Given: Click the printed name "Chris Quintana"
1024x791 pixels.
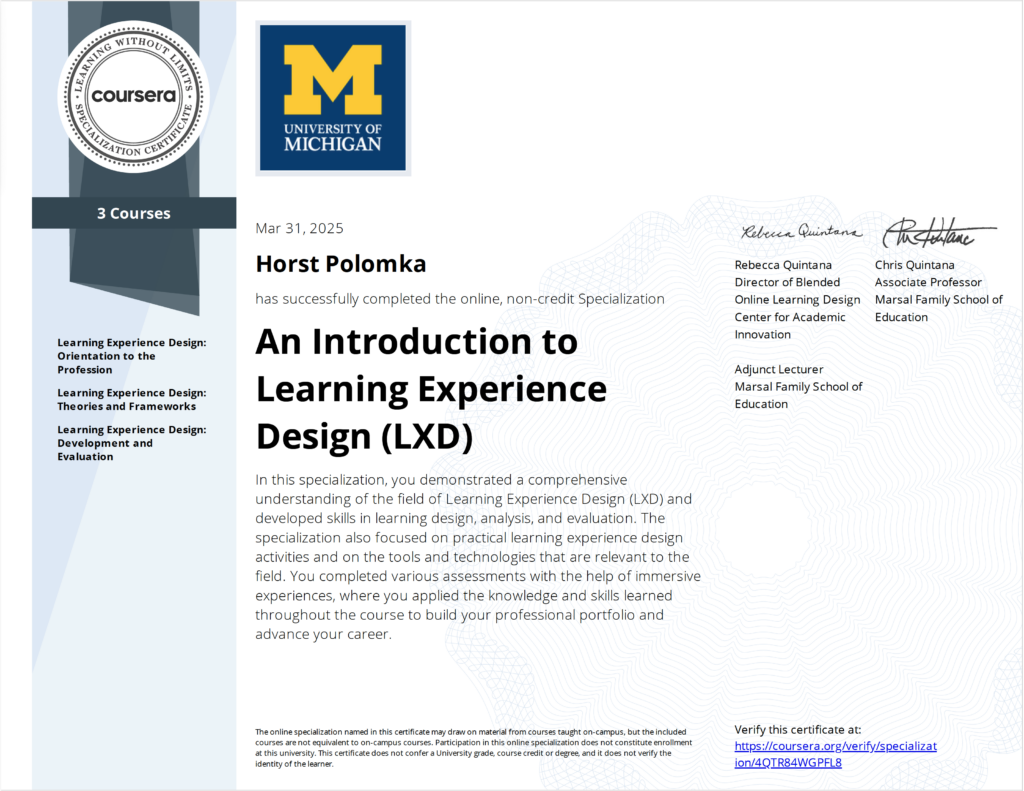Looking at the screenshot, I should coord(914,265).
